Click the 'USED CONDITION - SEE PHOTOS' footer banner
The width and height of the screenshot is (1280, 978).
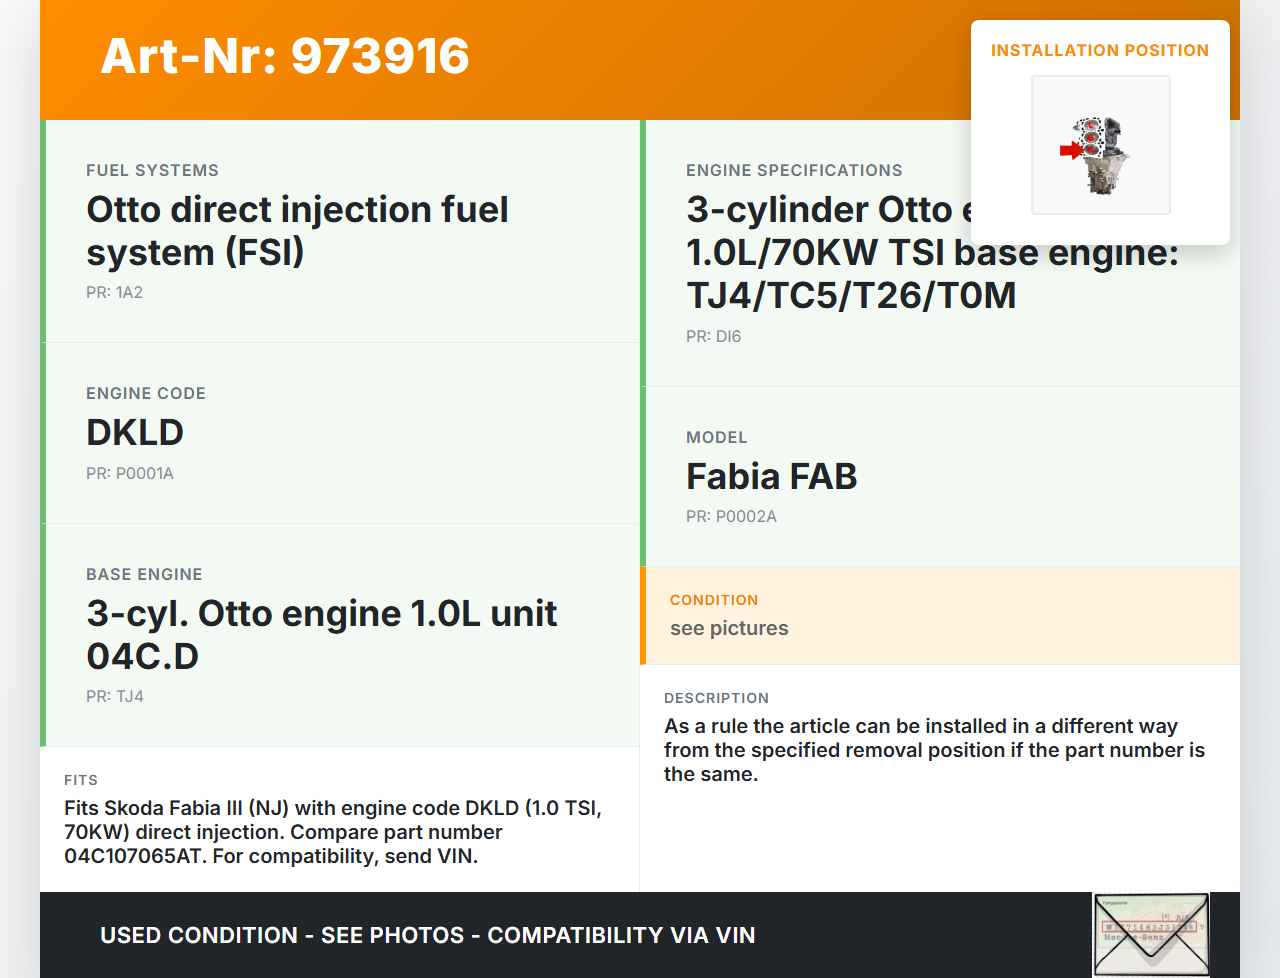pyautogui.click(x=427, y=935)
